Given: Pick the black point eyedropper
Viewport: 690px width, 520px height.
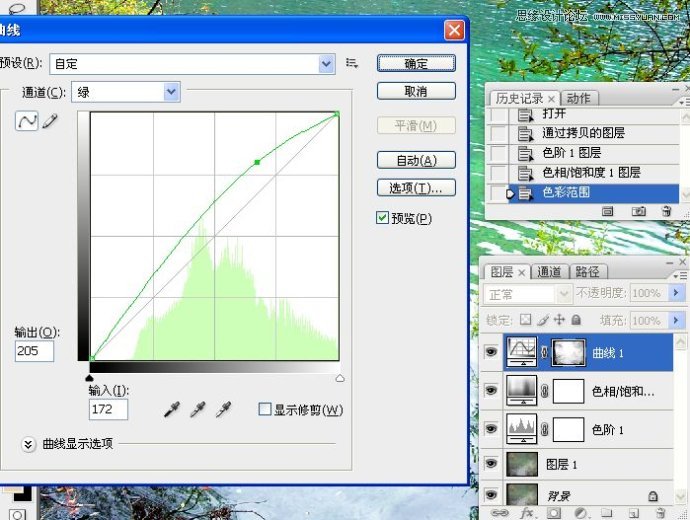Looking at the screenshot, I should pos(172,409).
